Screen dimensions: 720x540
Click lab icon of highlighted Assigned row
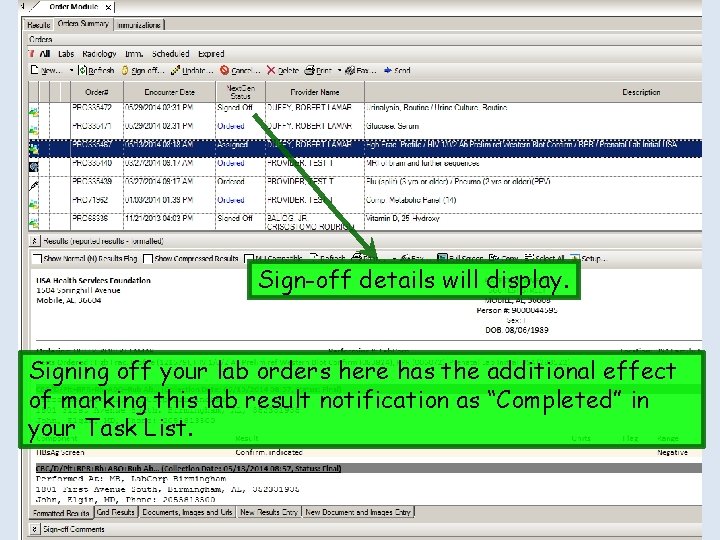[x=34, y=148]
